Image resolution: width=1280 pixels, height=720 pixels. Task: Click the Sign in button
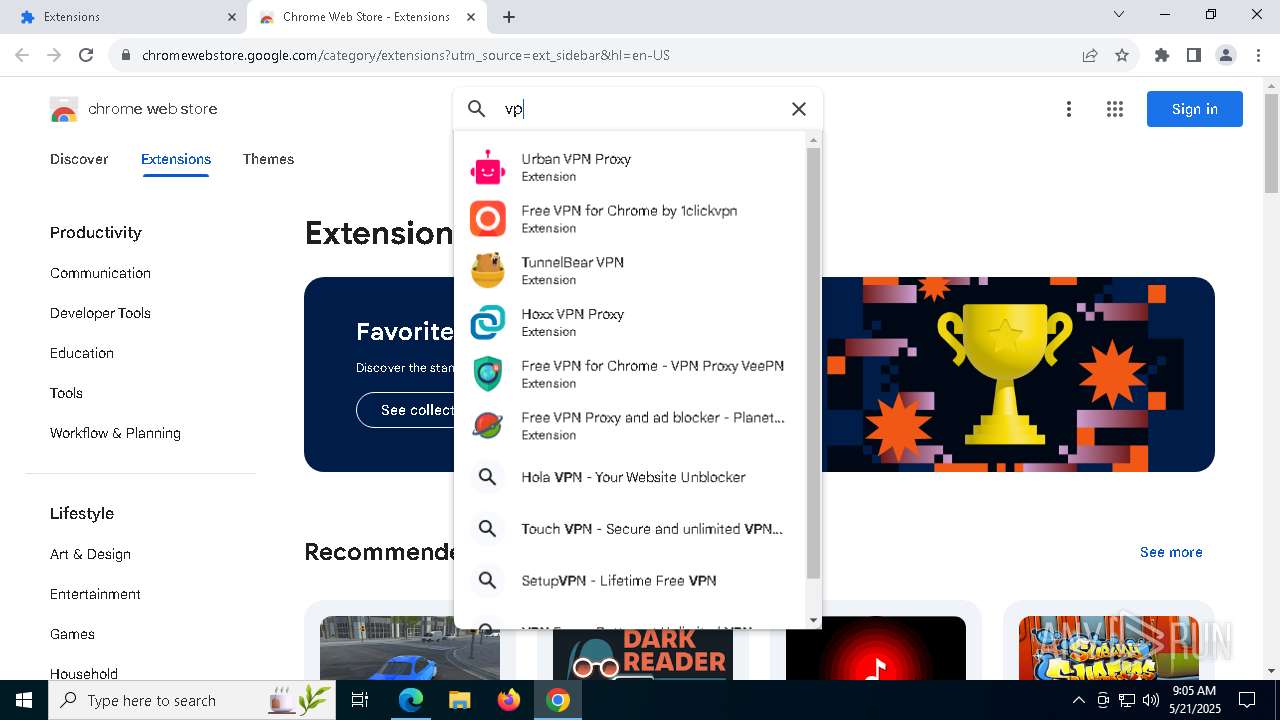click(1195, 109)
